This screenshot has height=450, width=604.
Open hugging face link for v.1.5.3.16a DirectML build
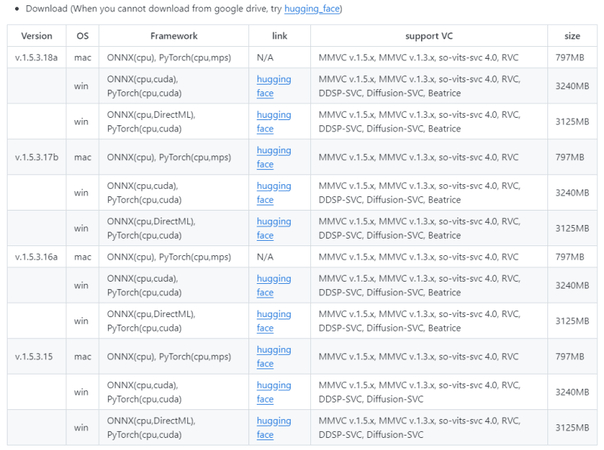(x=273, y=320)
